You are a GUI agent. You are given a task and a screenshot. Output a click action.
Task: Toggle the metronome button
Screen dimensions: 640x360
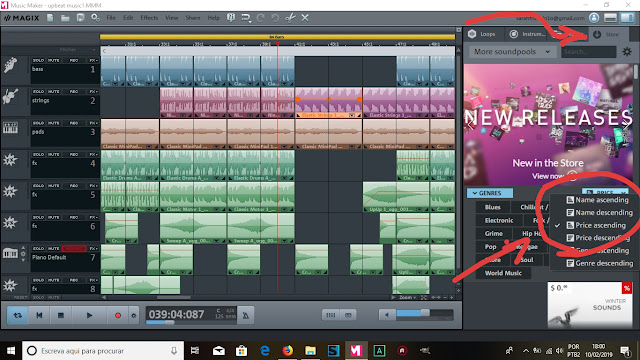click(x=245, y=315)
